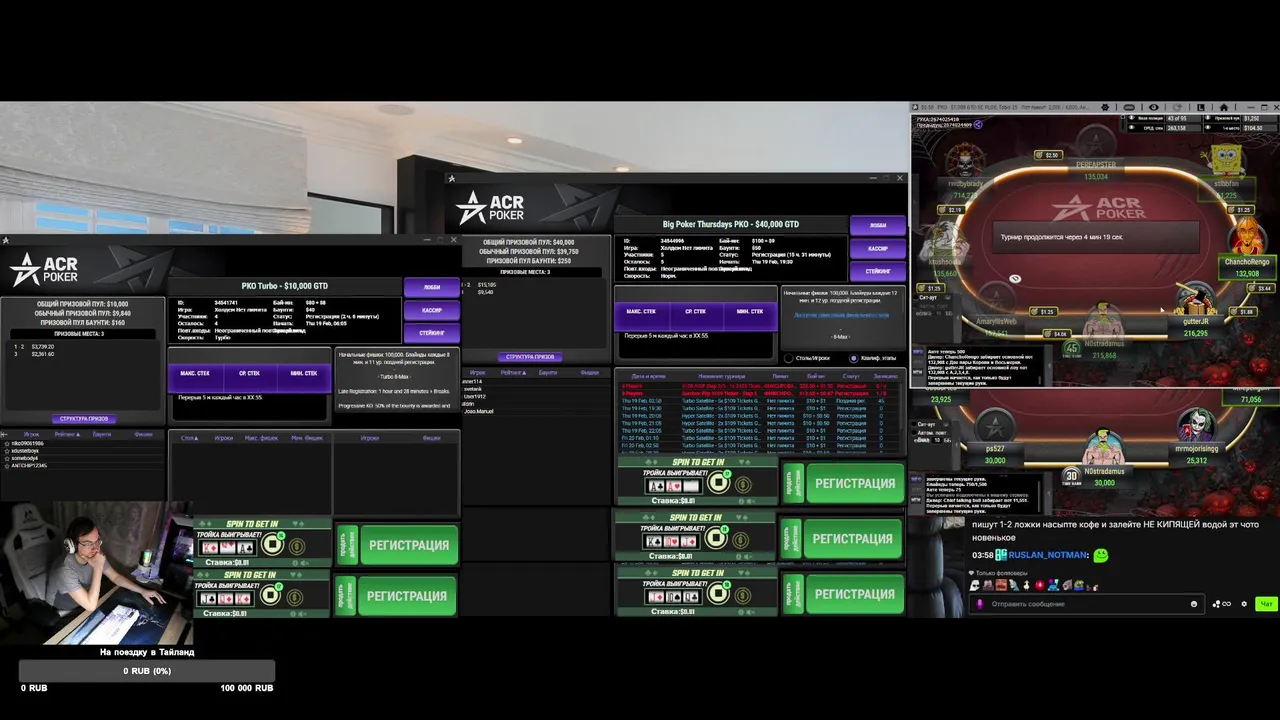Click top продать действие button in Big Poker Thursdays window
Image resolution: width=1280 pixels, height=720 pixels.
click(793, 484)
